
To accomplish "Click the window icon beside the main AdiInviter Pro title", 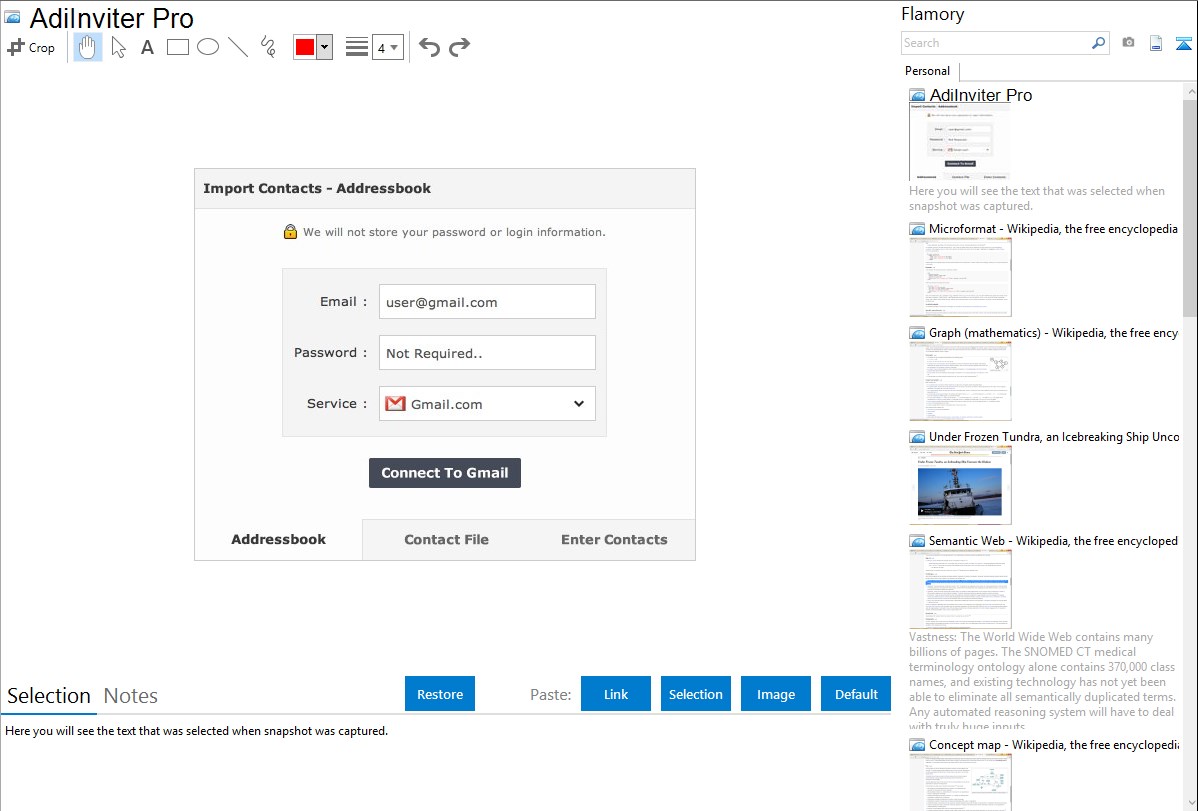I will point(12,17).
